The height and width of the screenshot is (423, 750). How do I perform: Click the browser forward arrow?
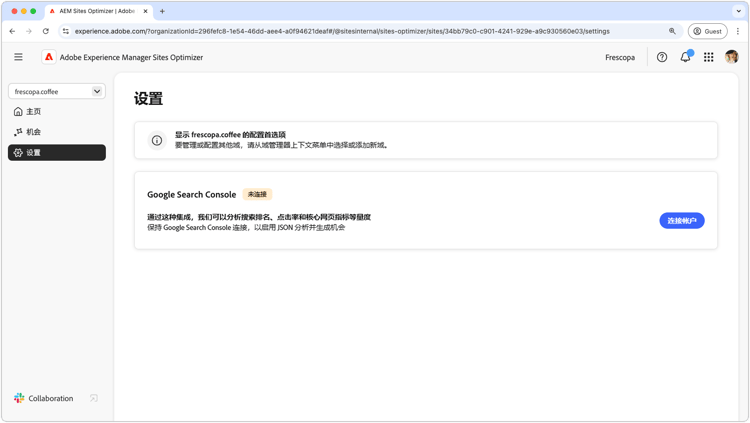coord(29,31)
